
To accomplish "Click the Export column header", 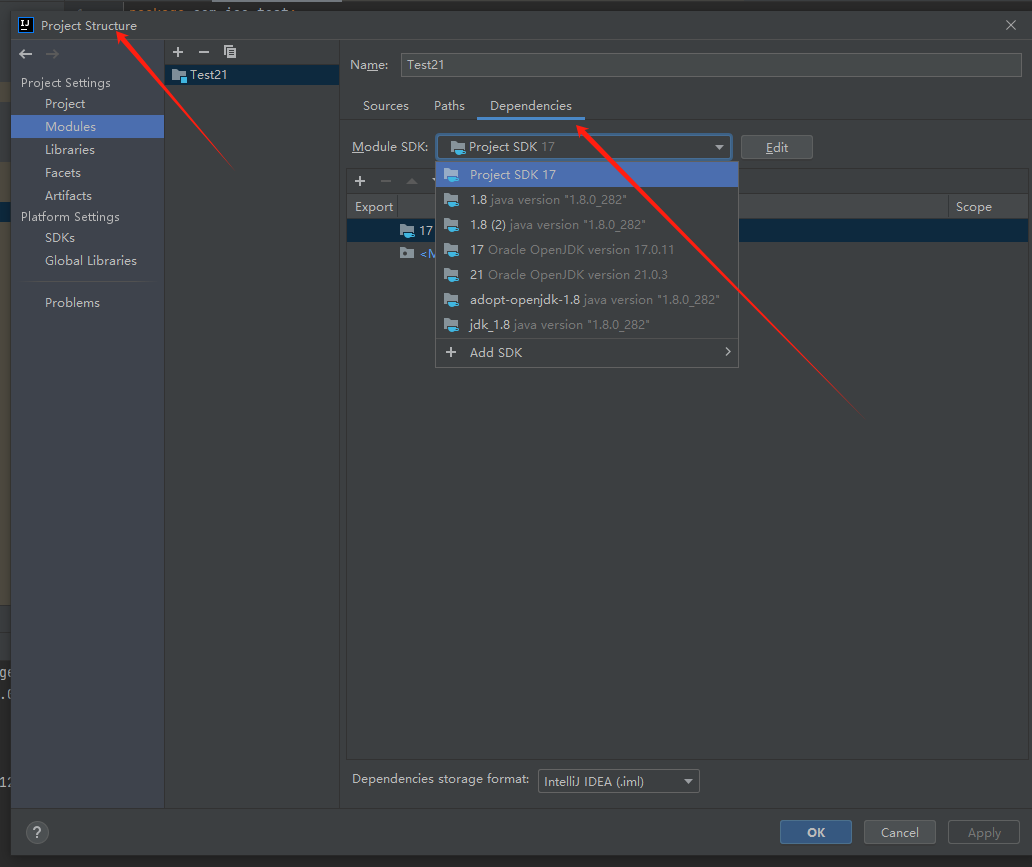I will [373, 207].
